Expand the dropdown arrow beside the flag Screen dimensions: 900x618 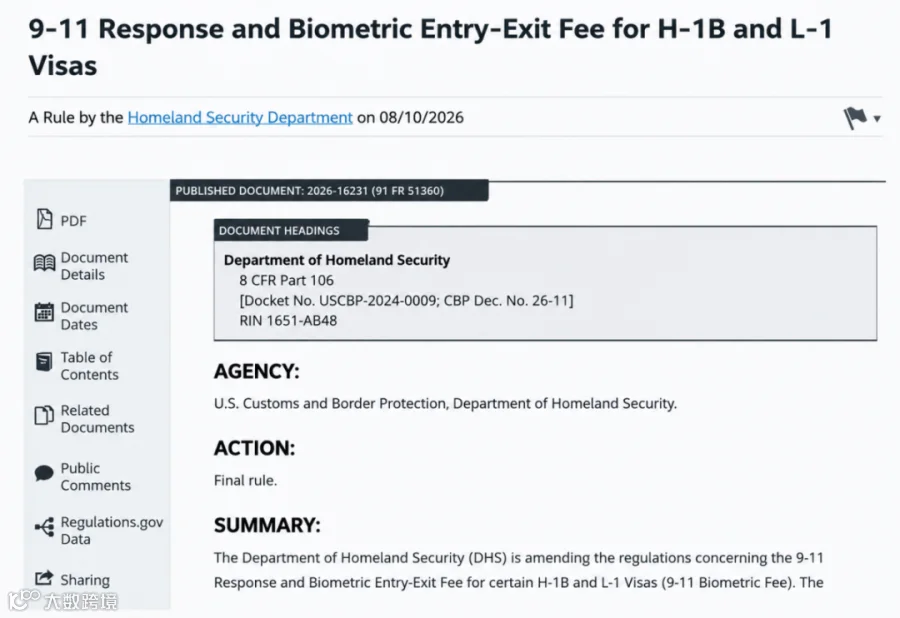877,119
